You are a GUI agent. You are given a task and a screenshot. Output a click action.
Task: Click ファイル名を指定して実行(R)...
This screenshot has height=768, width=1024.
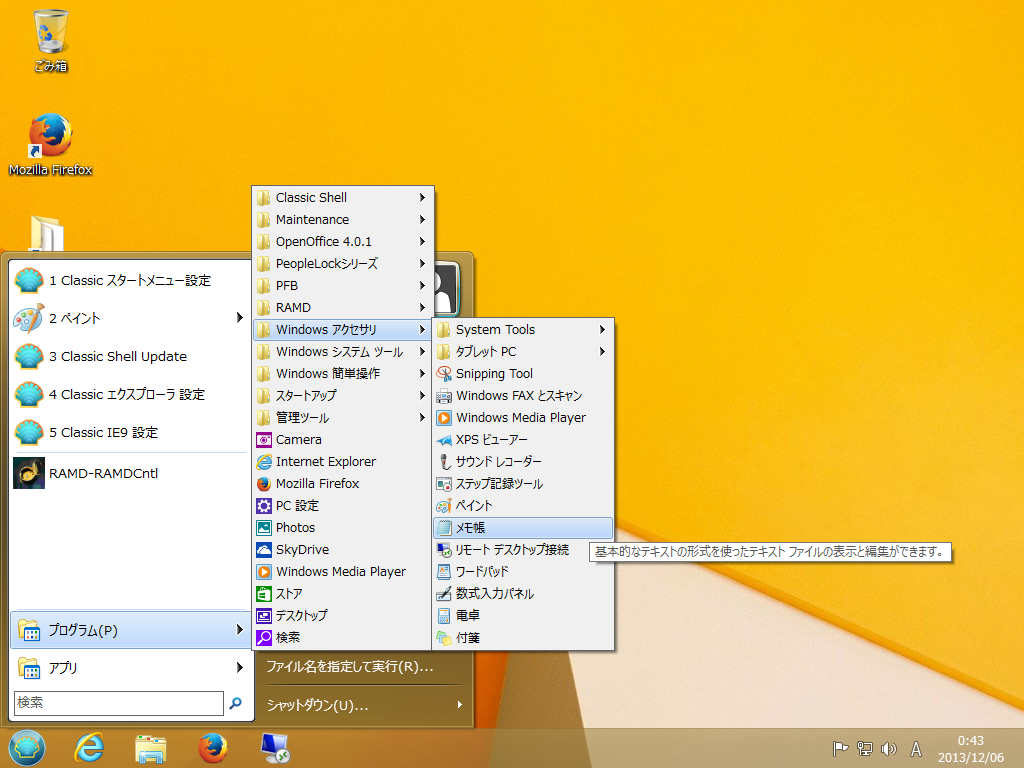[x=349, y=666]
